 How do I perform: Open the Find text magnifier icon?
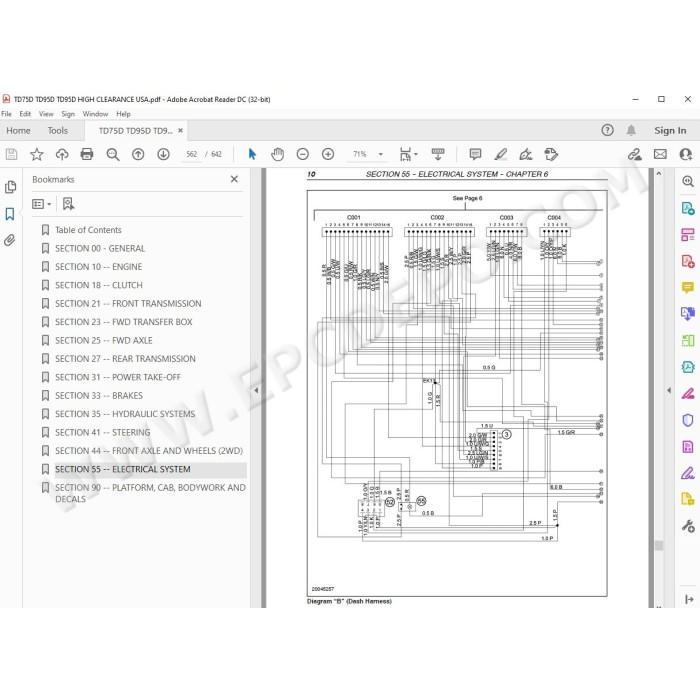[112, 154]
